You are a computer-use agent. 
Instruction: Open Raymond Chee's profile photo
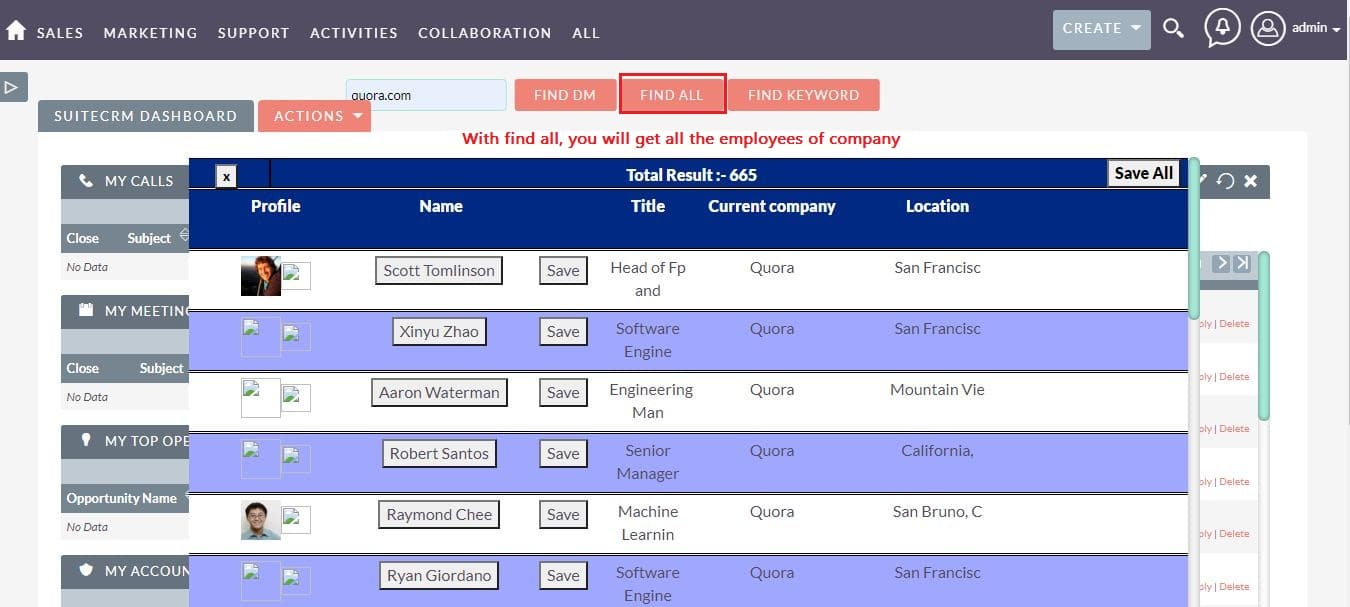[x=261, y=520]
